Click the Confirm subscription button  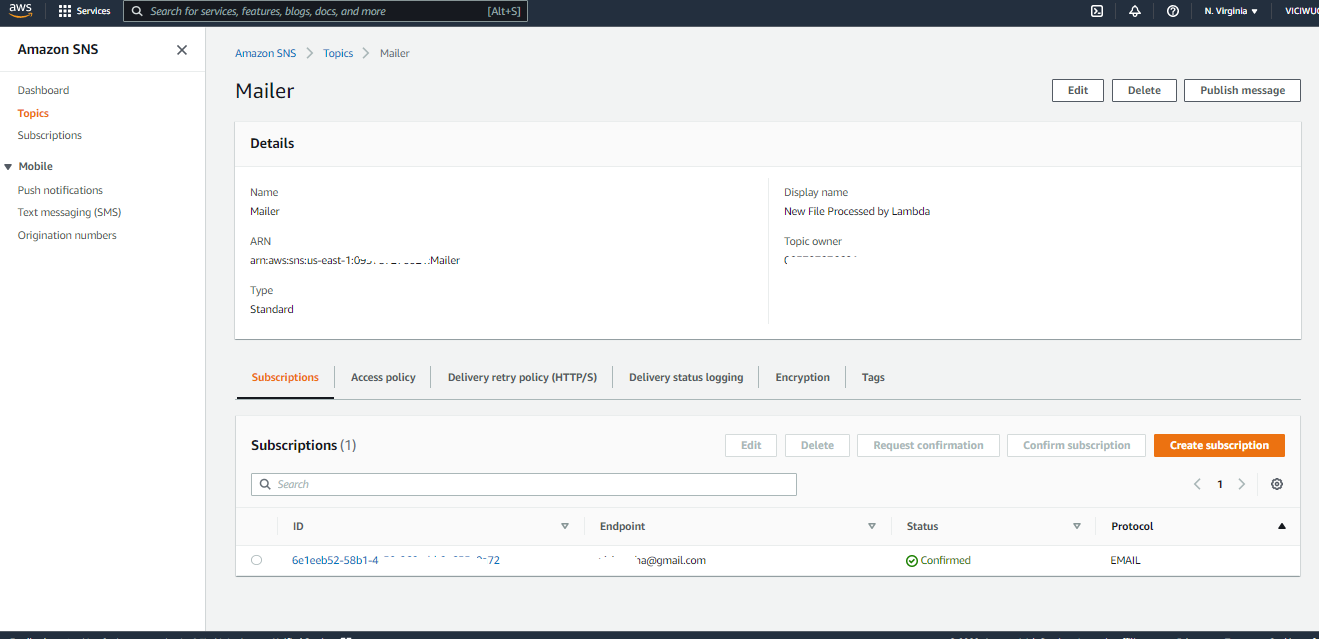1076,445
